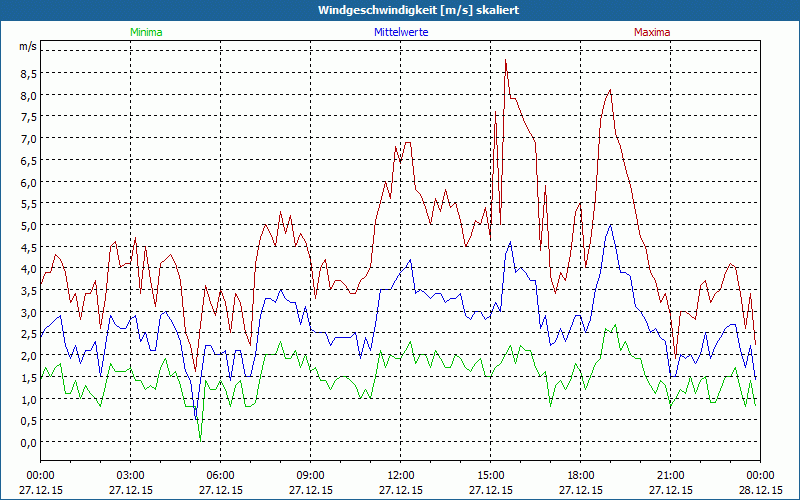Viewport: 800px width, 500px height.
Task: Click the 6,5 y-axis value
Action: click(29, 161)
